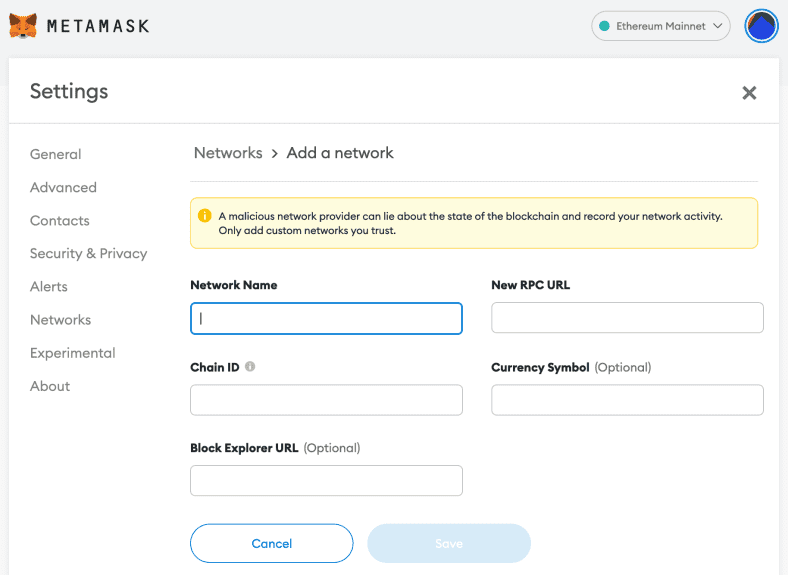Click the green network status dot
The image size is (788, 575).
coord(605,26)
